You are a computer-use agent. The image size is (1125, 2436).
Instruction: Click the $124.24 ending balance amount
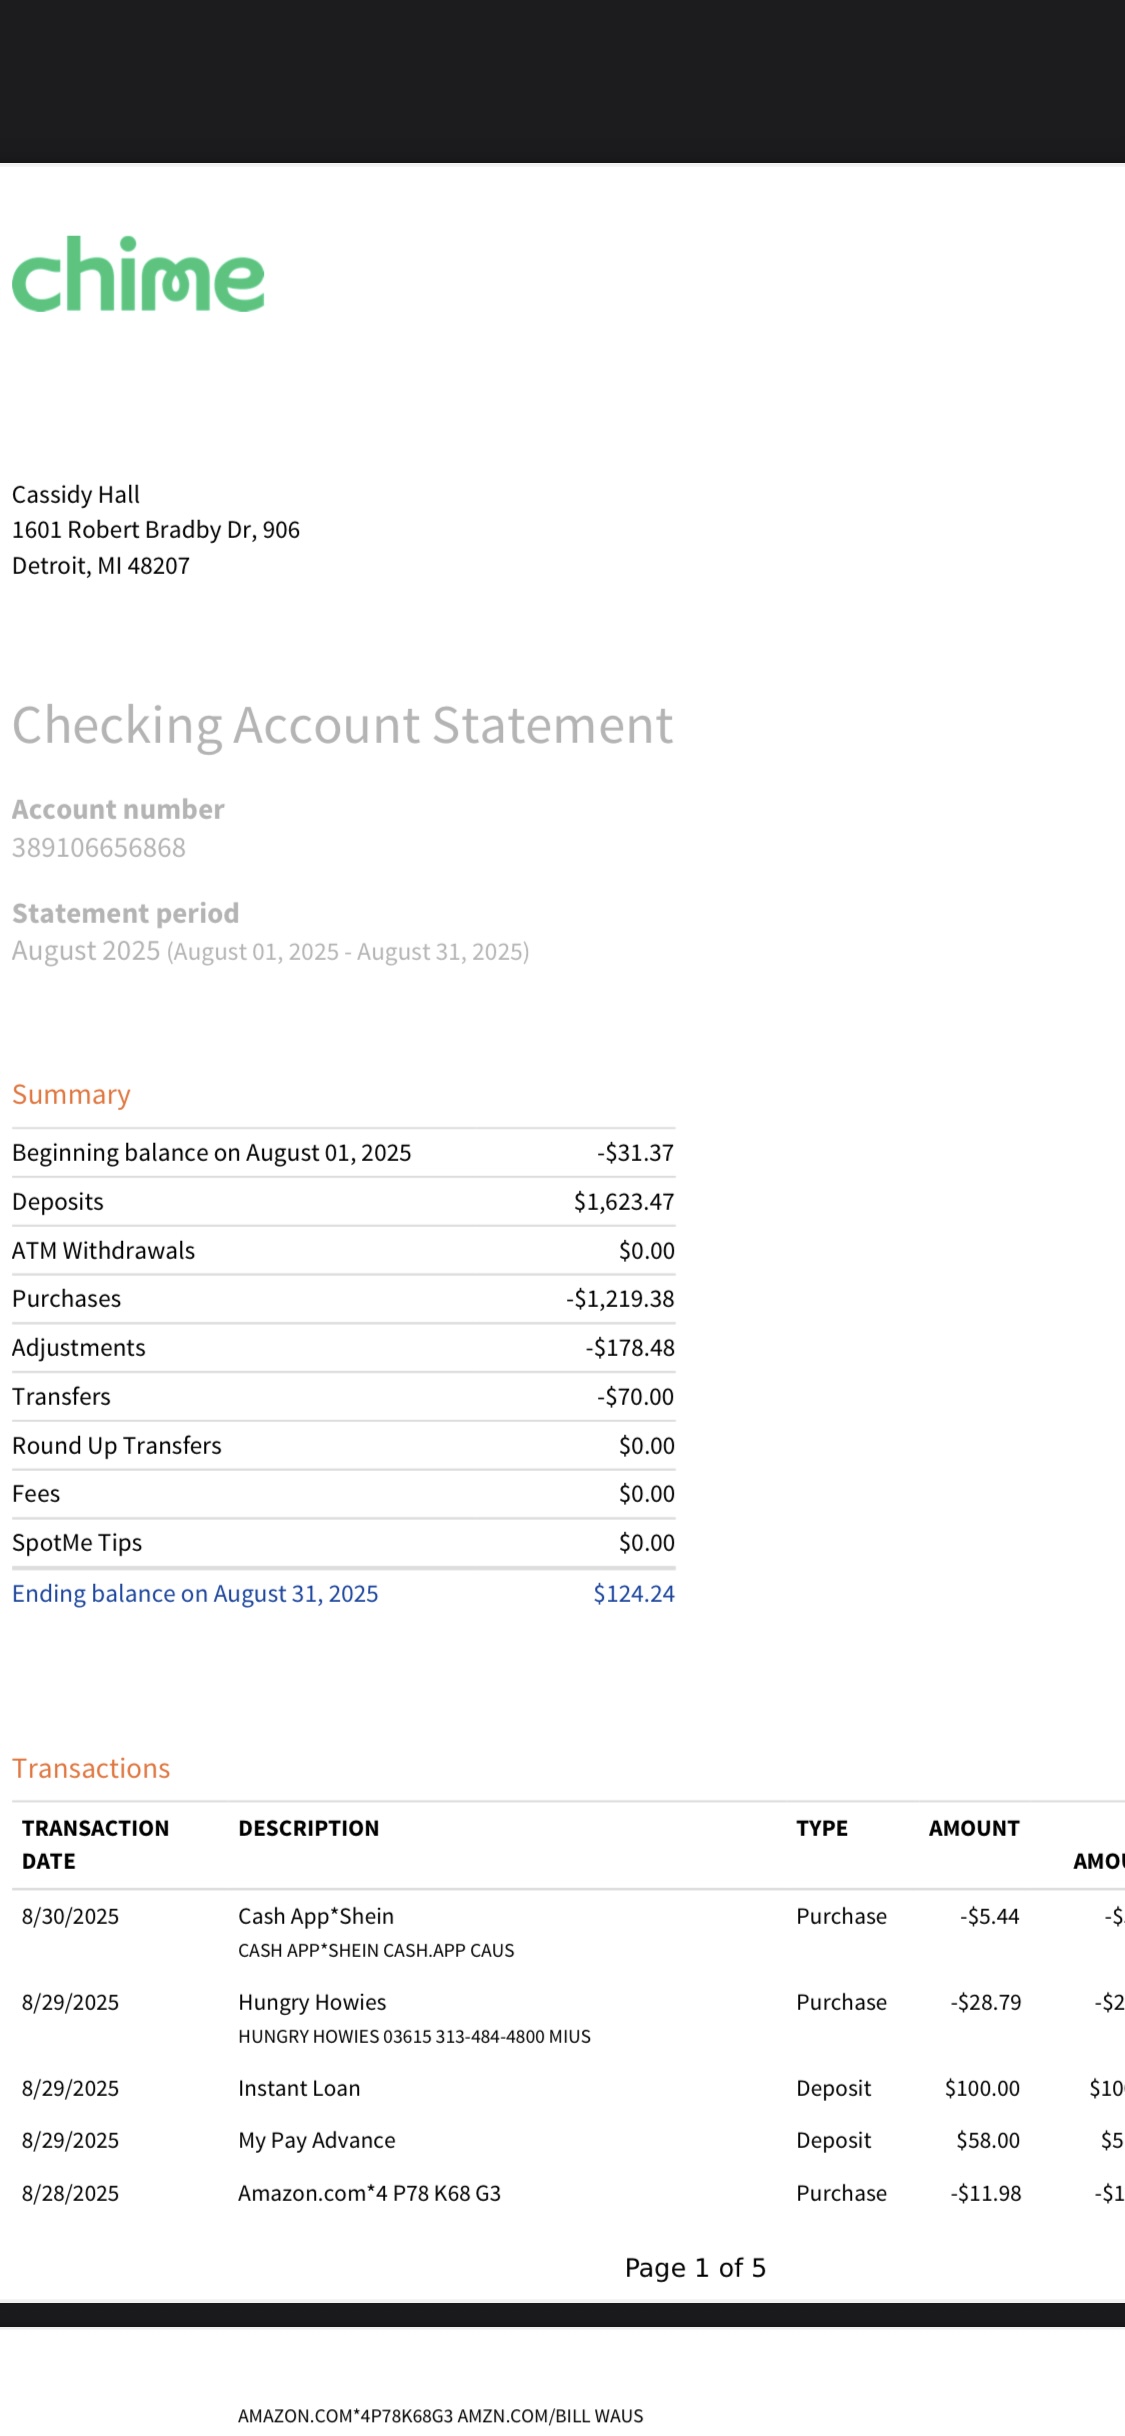pyautogui.click(x=633, y=1594)
